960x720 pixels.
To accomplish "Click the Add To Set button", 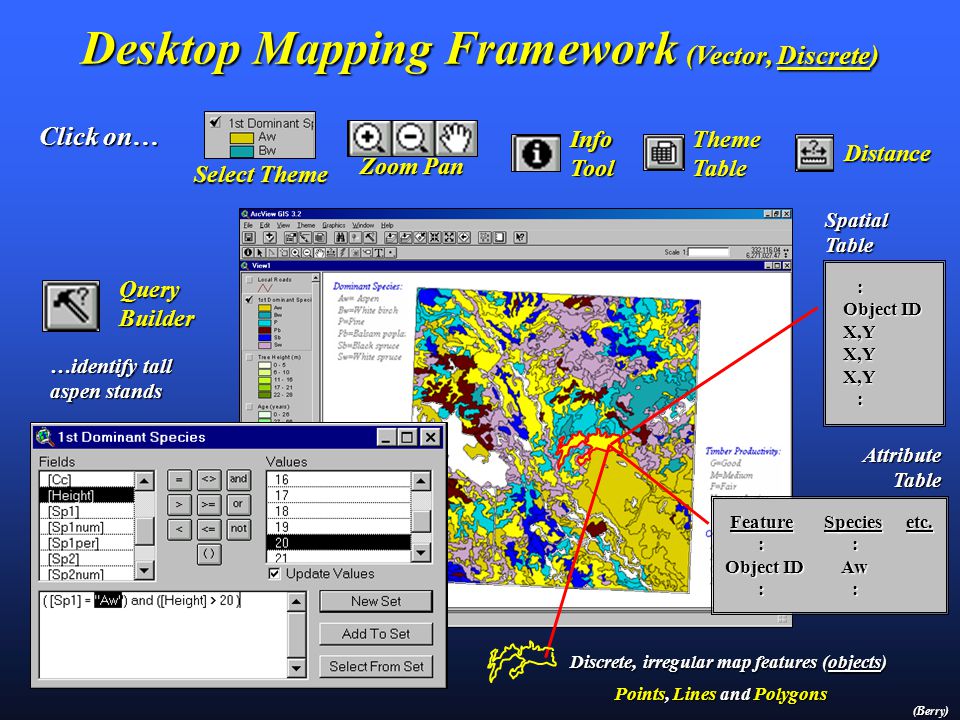I will click(376, 634).
